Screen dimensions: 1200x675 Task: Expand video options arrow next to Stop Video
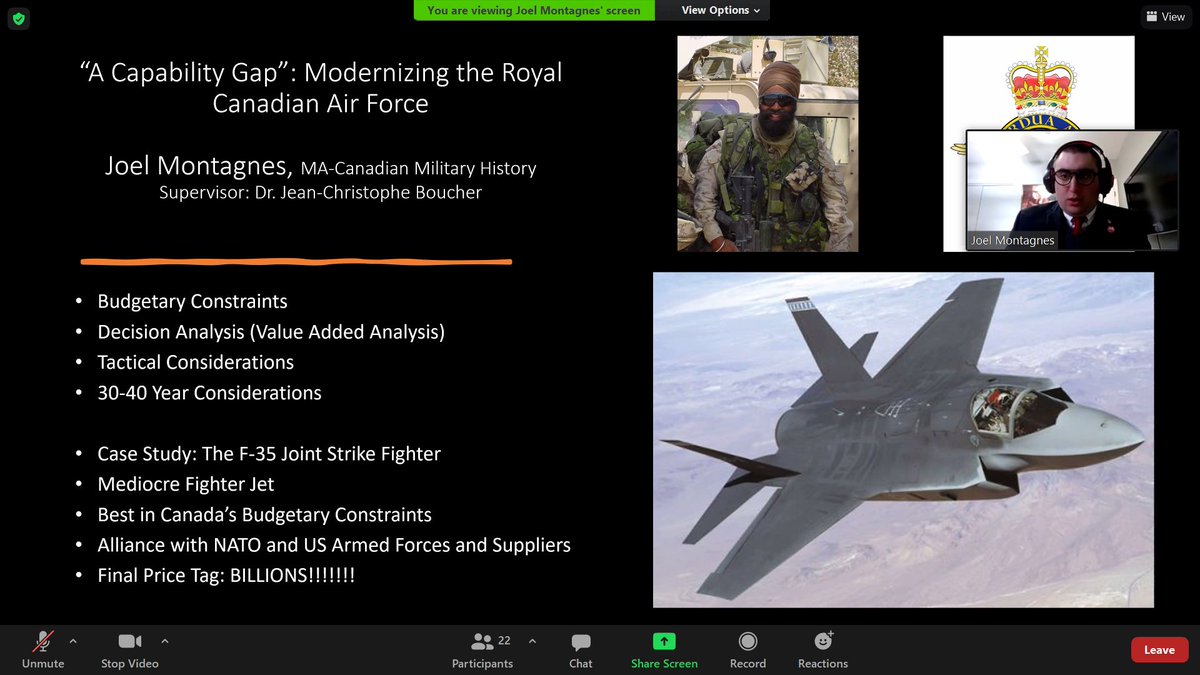pos(165,640)
